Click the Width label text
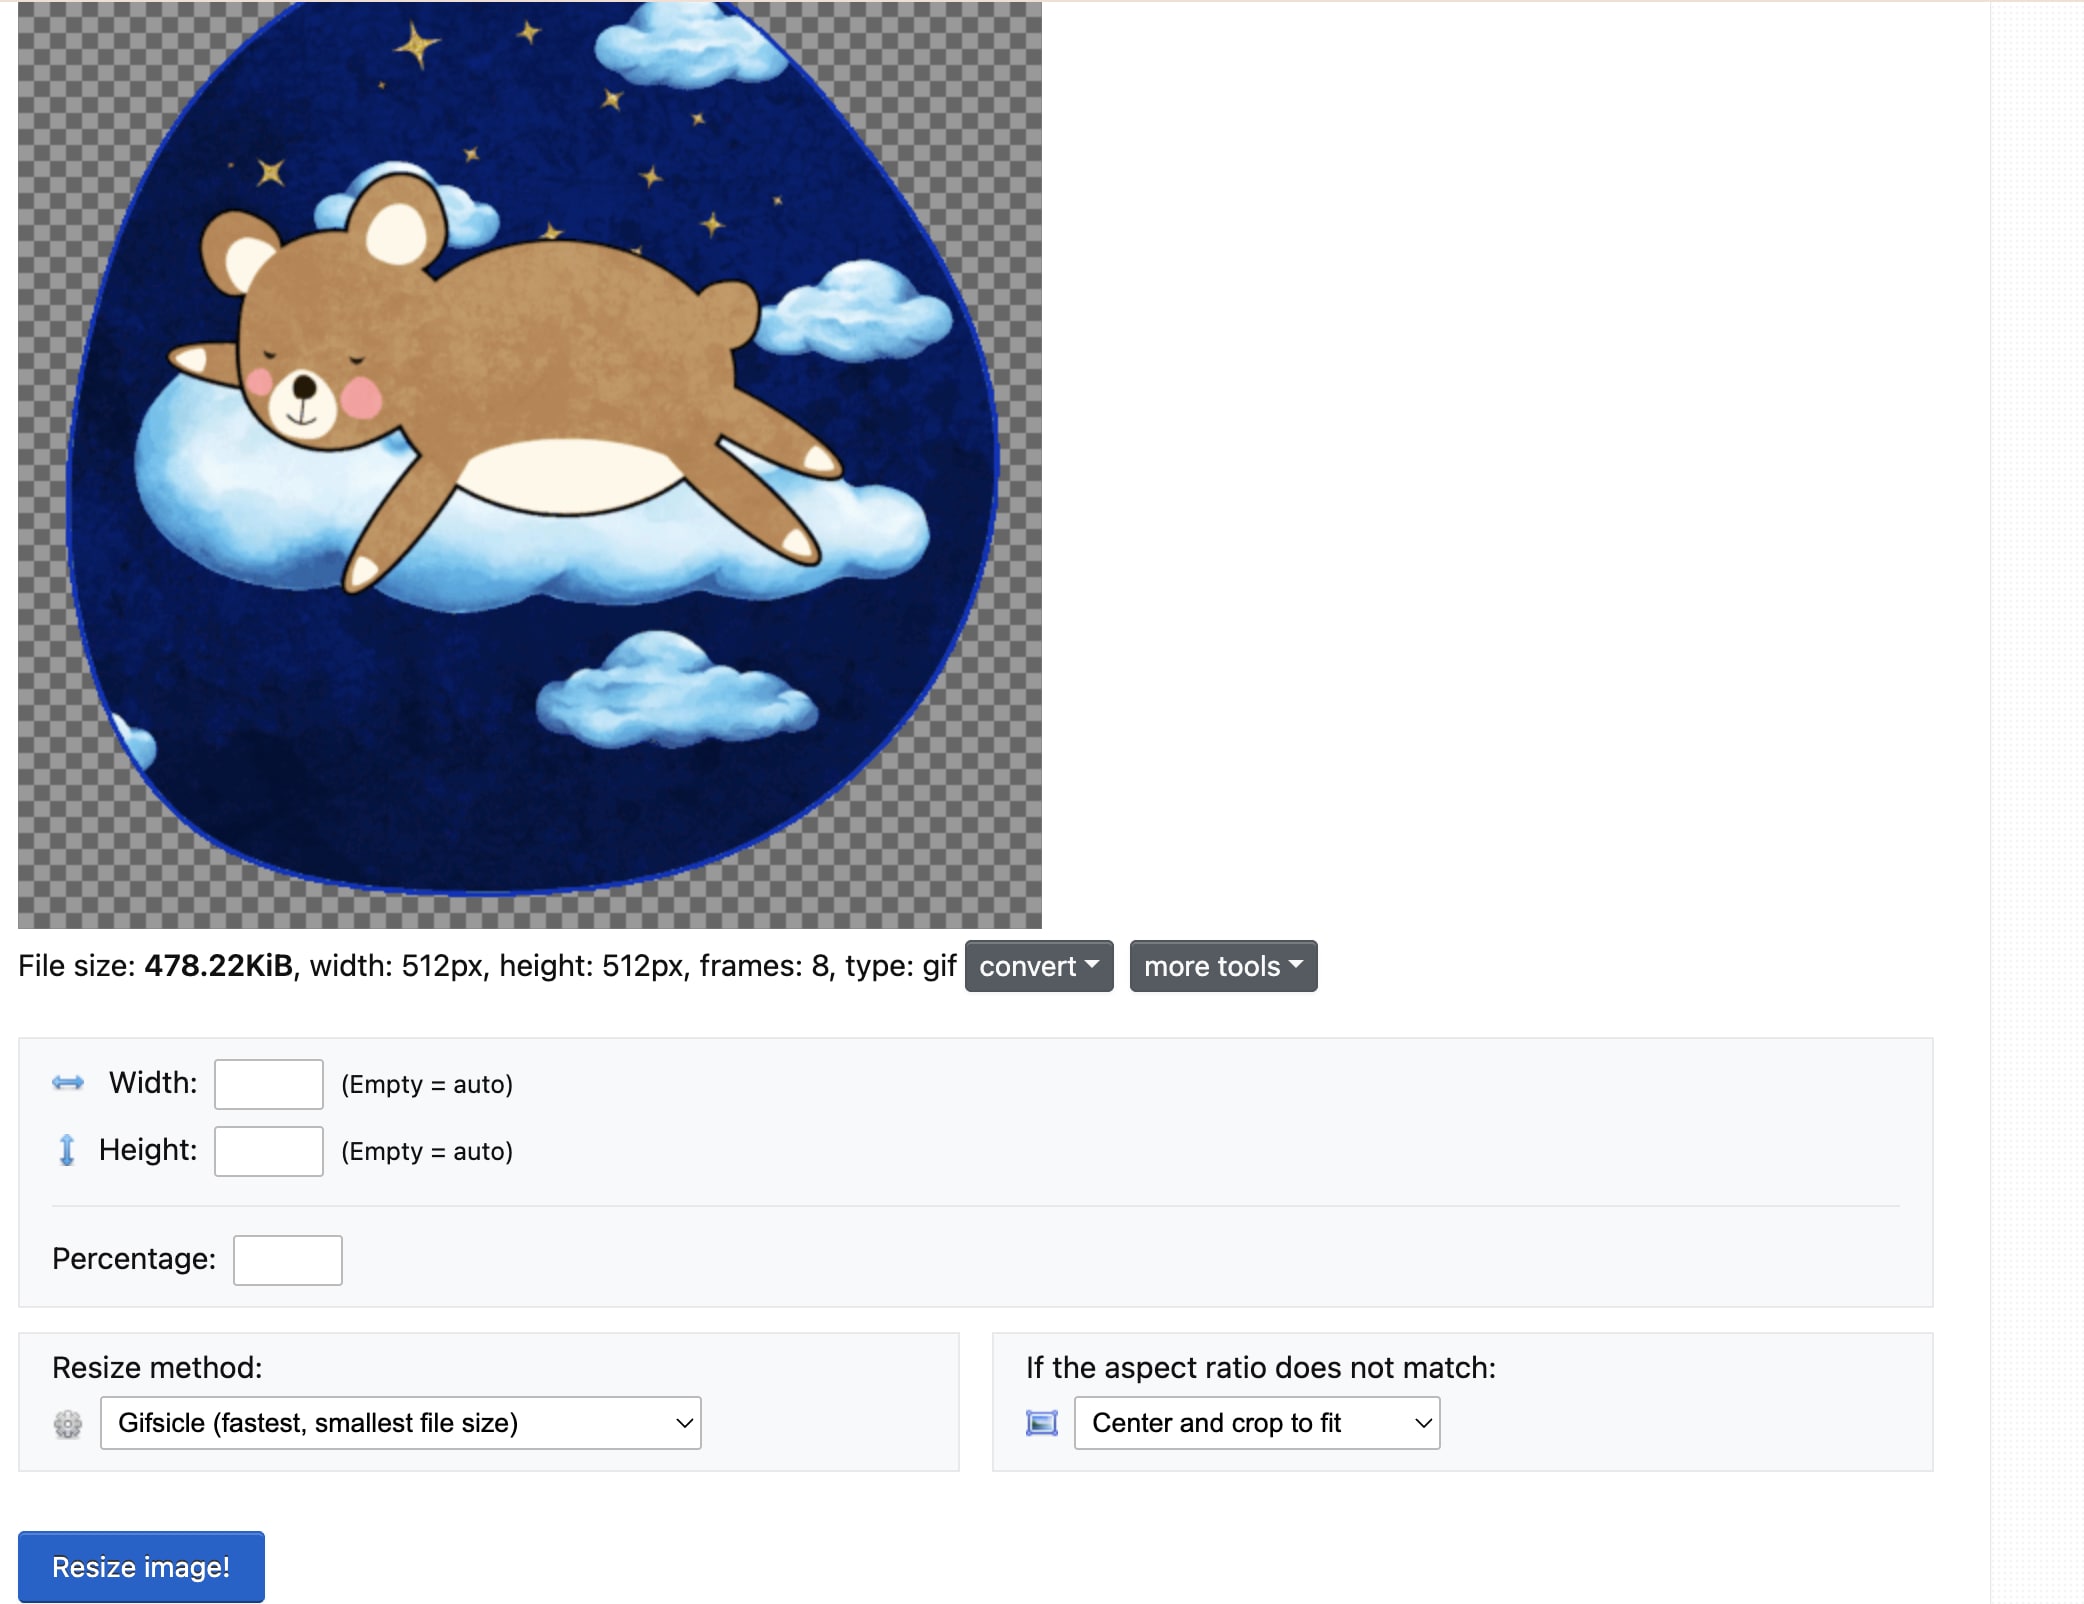Screen dimensions: 2084x1604 pos(153,1083)
